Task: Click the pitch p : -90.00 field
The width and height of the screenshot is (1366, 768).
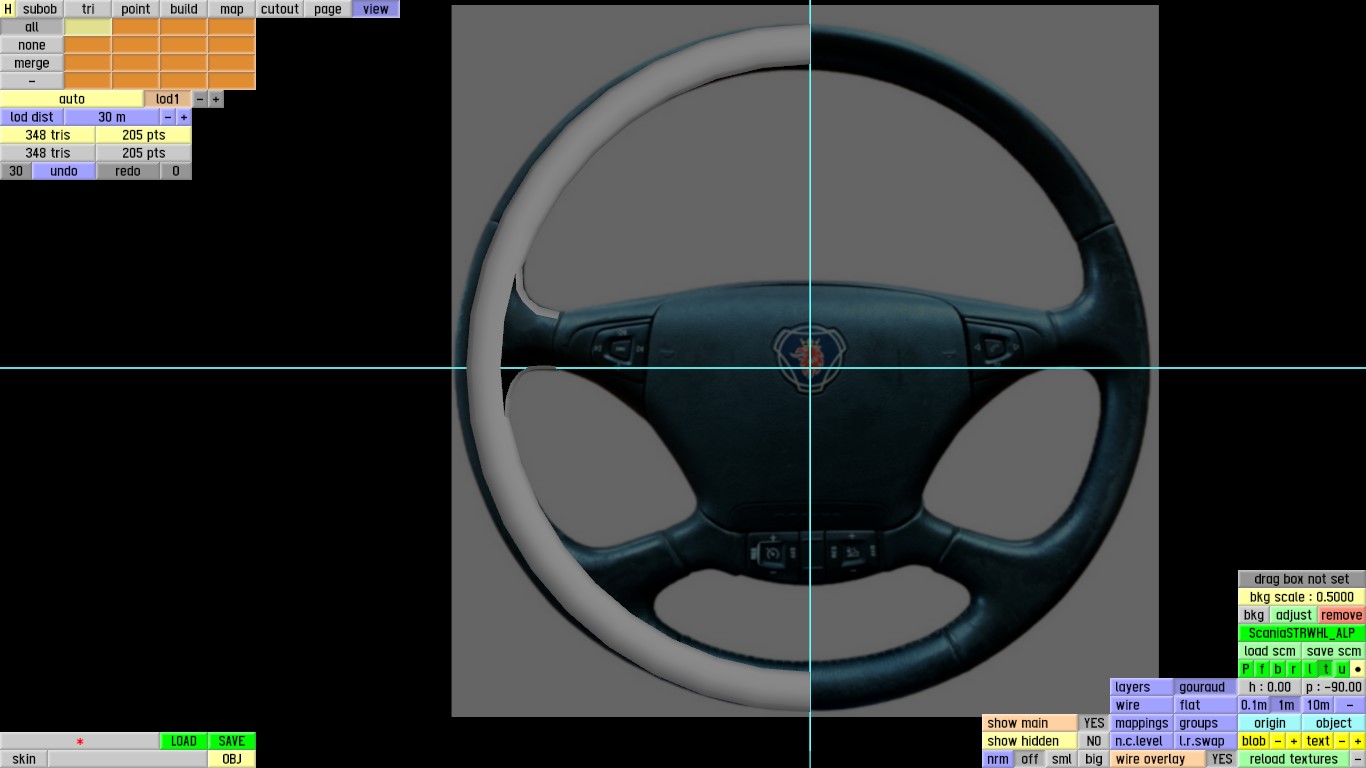Action: pos(1334,687)
